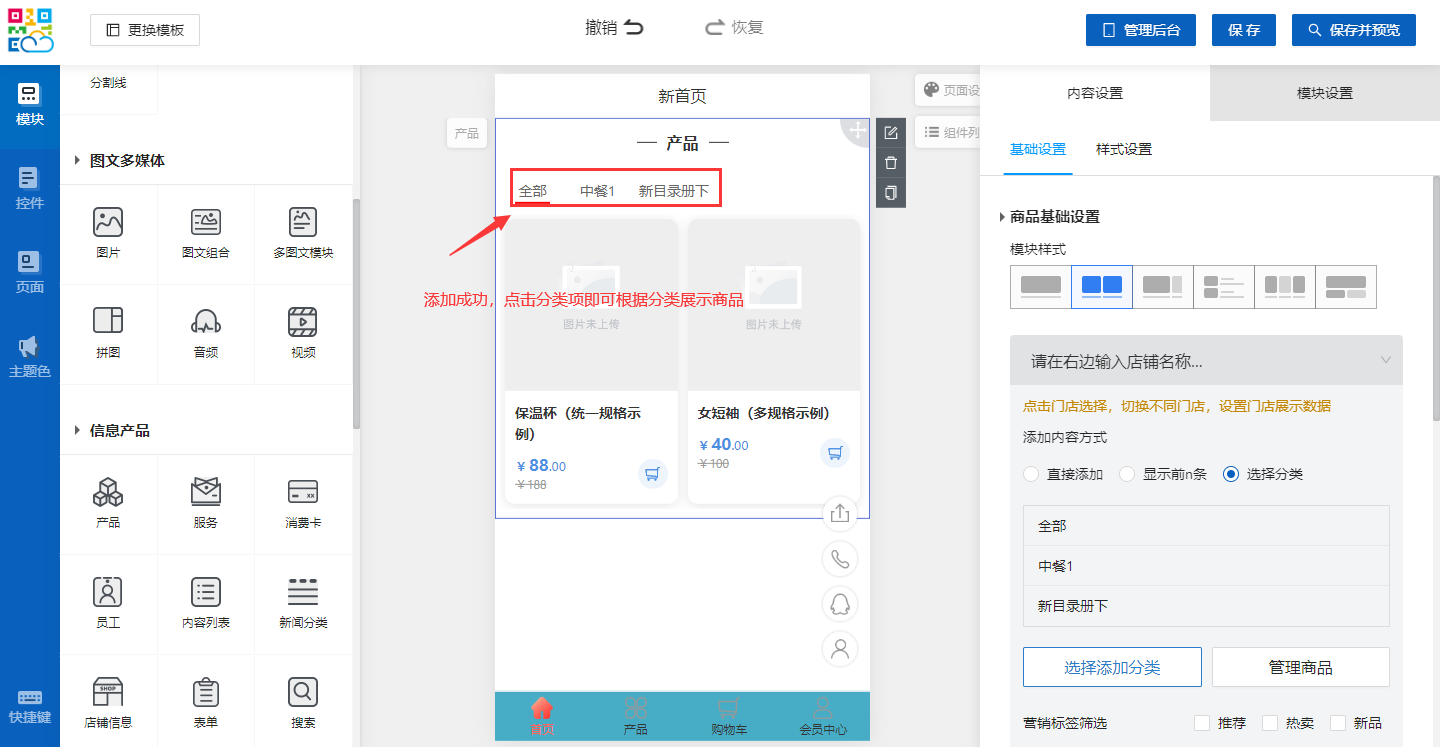Click the 保存并预览 button
This screenshot has width=1440, height=747.
pyautogui.click(x=1360, y=30)
